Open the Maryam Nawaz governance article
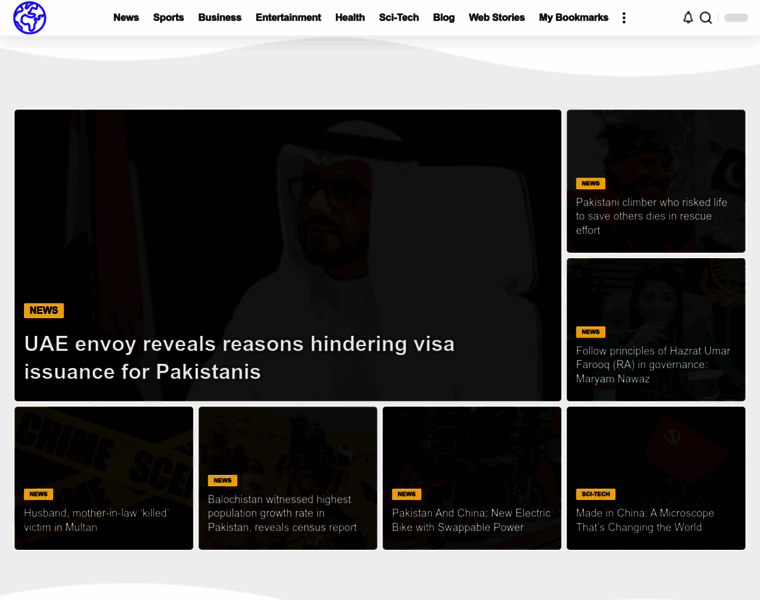This screenshot has height=600, width=760. 653,364
